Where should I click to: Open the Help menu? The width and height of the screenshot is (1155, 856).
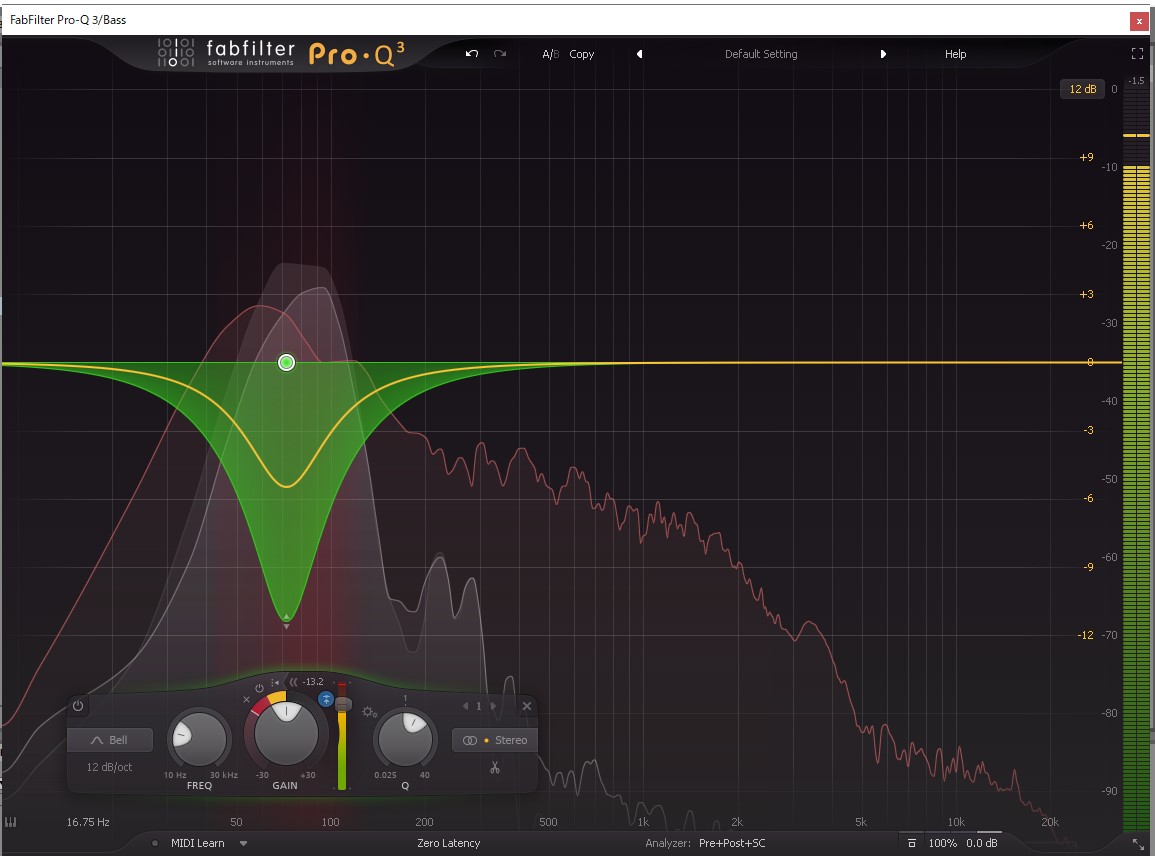coord(955,54)
